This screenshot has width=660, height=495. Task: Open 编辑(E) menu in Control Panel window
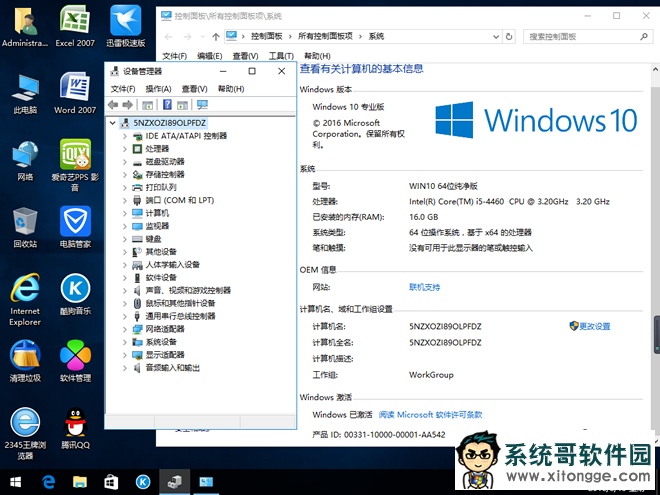210,56
